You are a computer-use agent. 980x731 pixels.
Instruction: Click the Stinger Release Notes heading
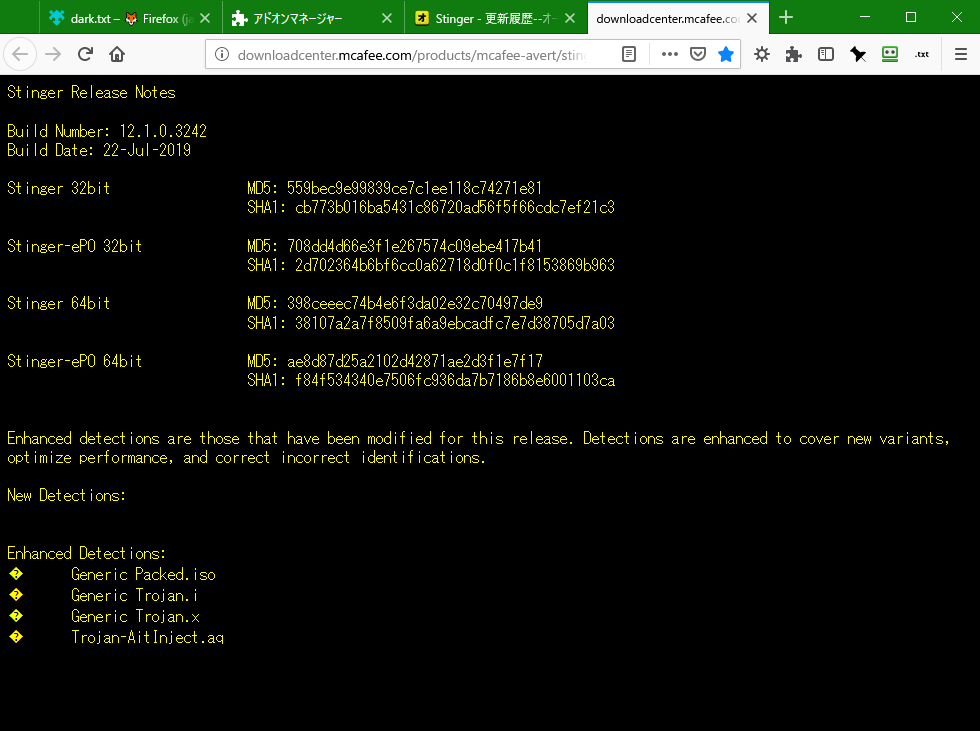tap(91, 92)
